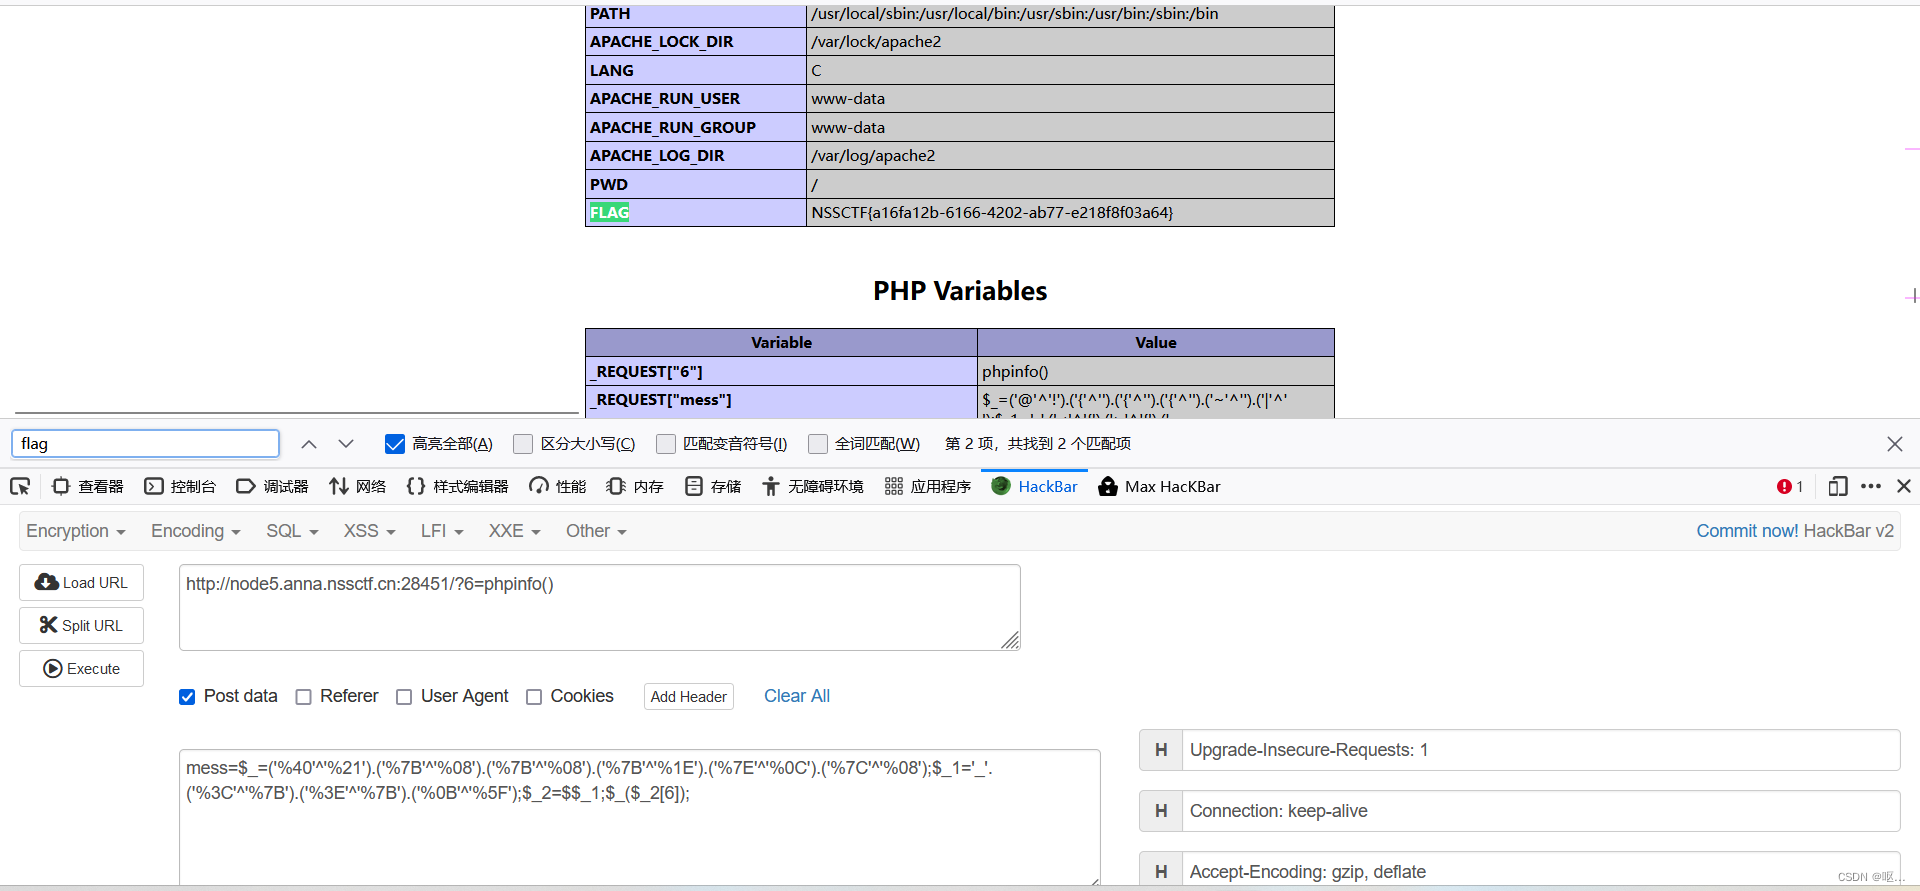Enable 匹配变音符号 diacritics checkbox
This screenshot has height=891, width=1920.
click(666, 444)
